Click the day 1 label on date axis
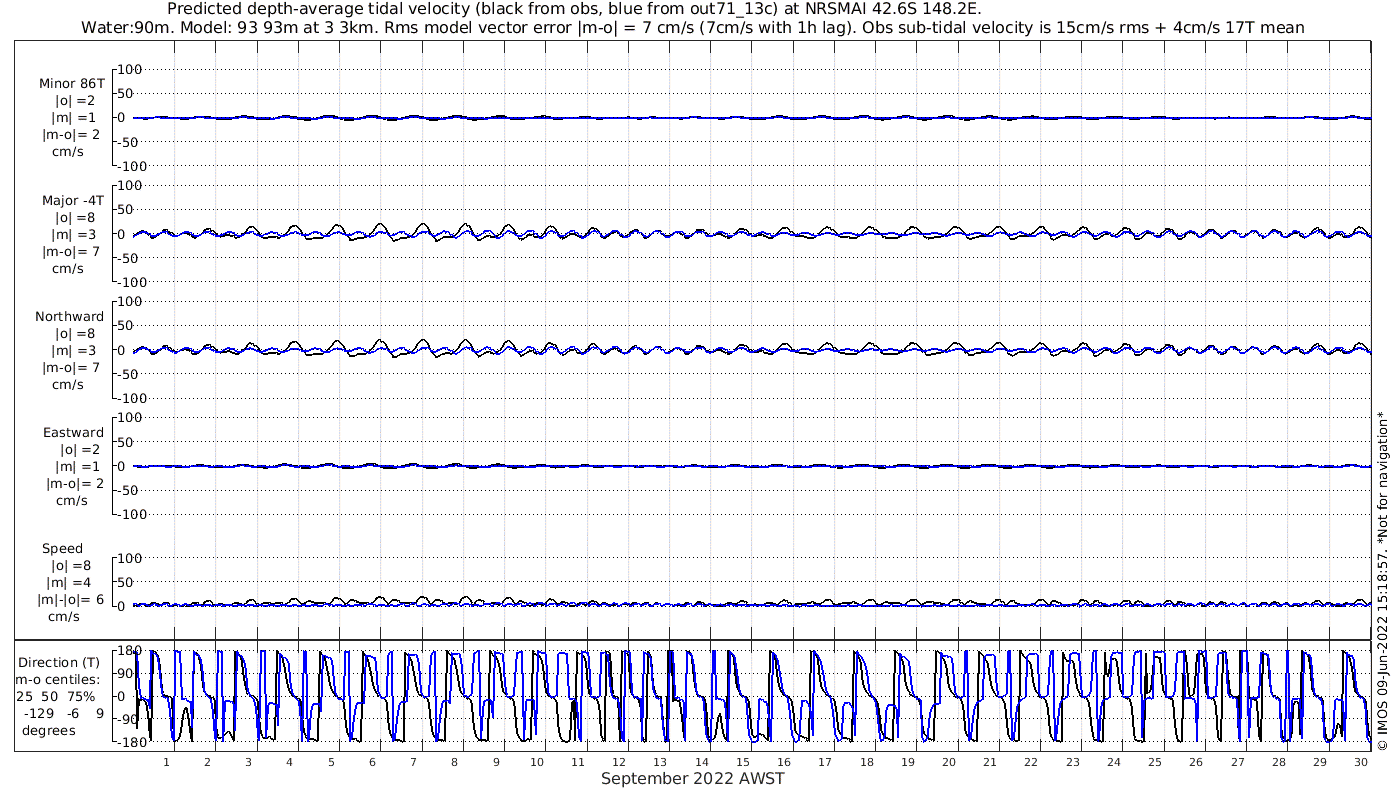The width and height of the screenshot is (1400, 800). point(167,762)
